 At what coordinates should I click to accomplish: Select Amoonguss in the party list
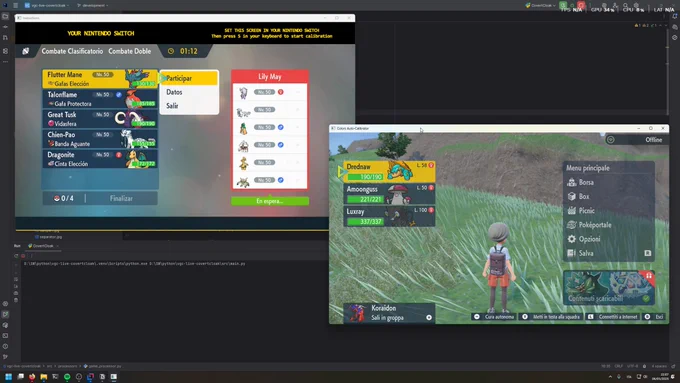point(389,194)
